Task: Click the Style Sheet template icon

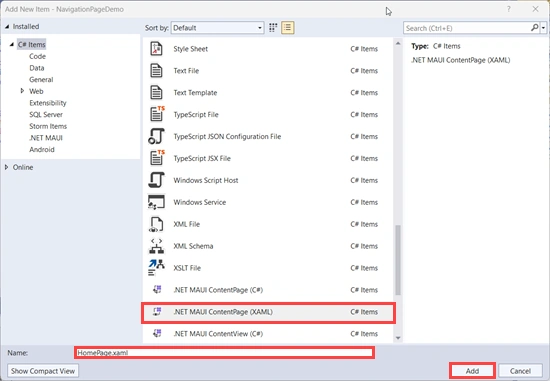Action: [156, 49]
